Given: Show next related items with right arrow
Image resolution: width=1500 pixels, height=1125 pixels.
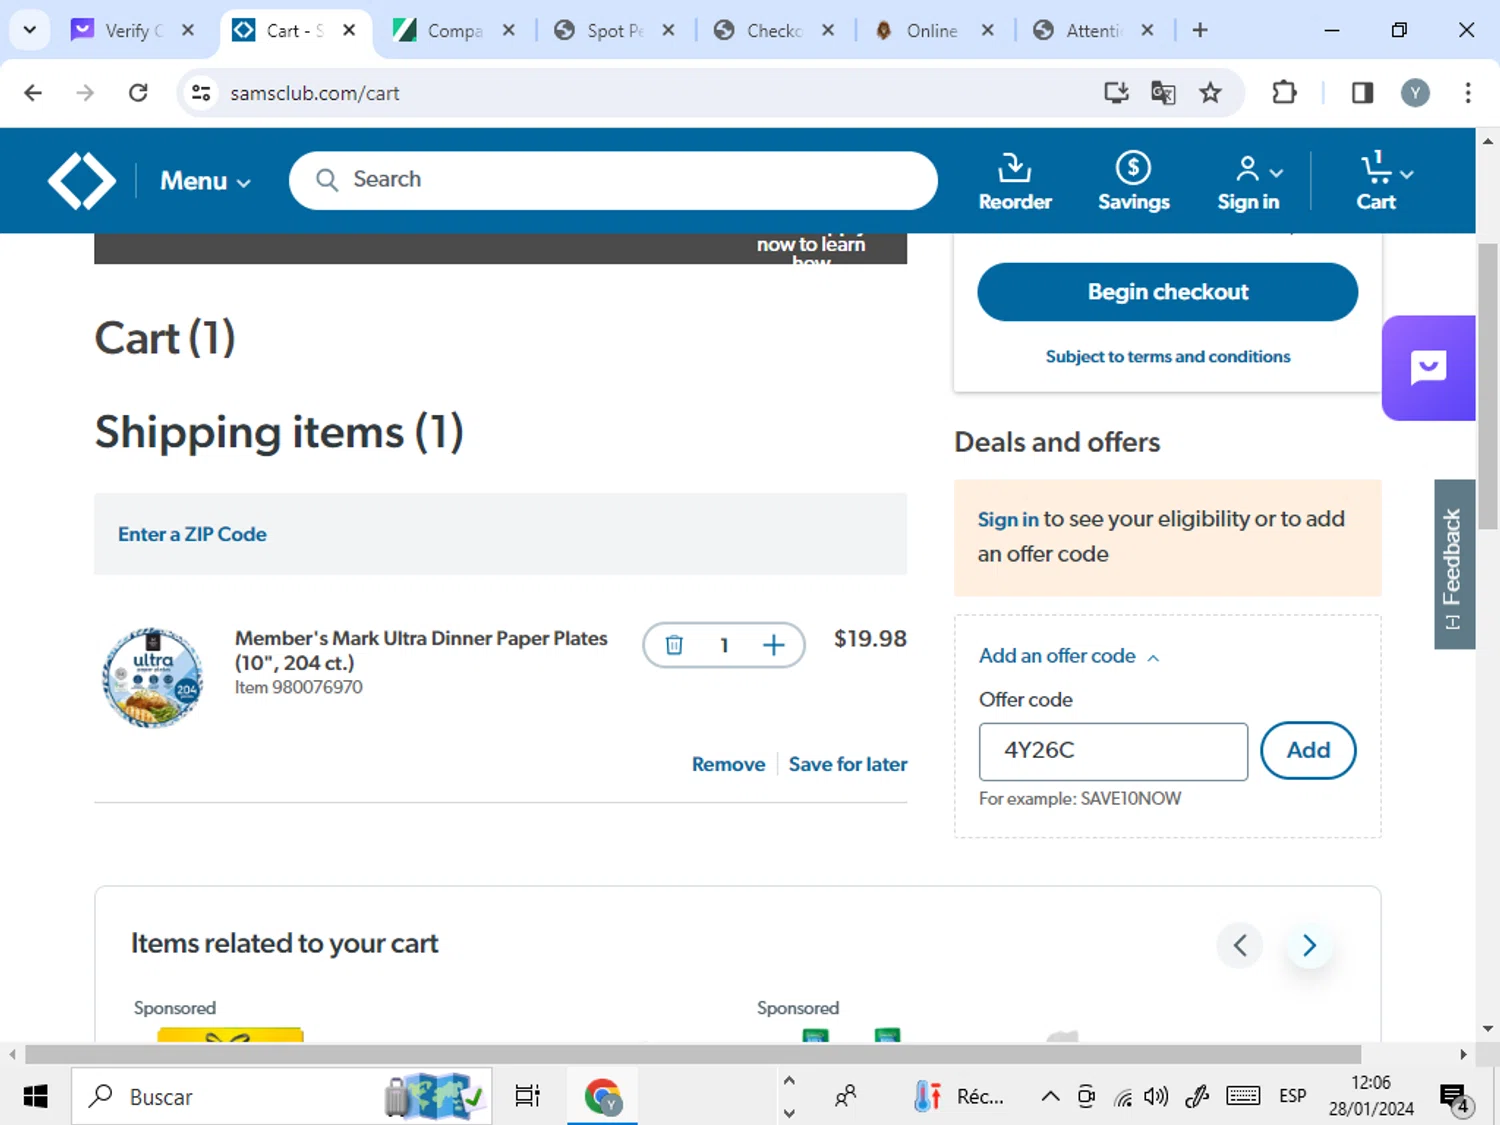Looking at the screenshot, I should (x=1309, y=945).
